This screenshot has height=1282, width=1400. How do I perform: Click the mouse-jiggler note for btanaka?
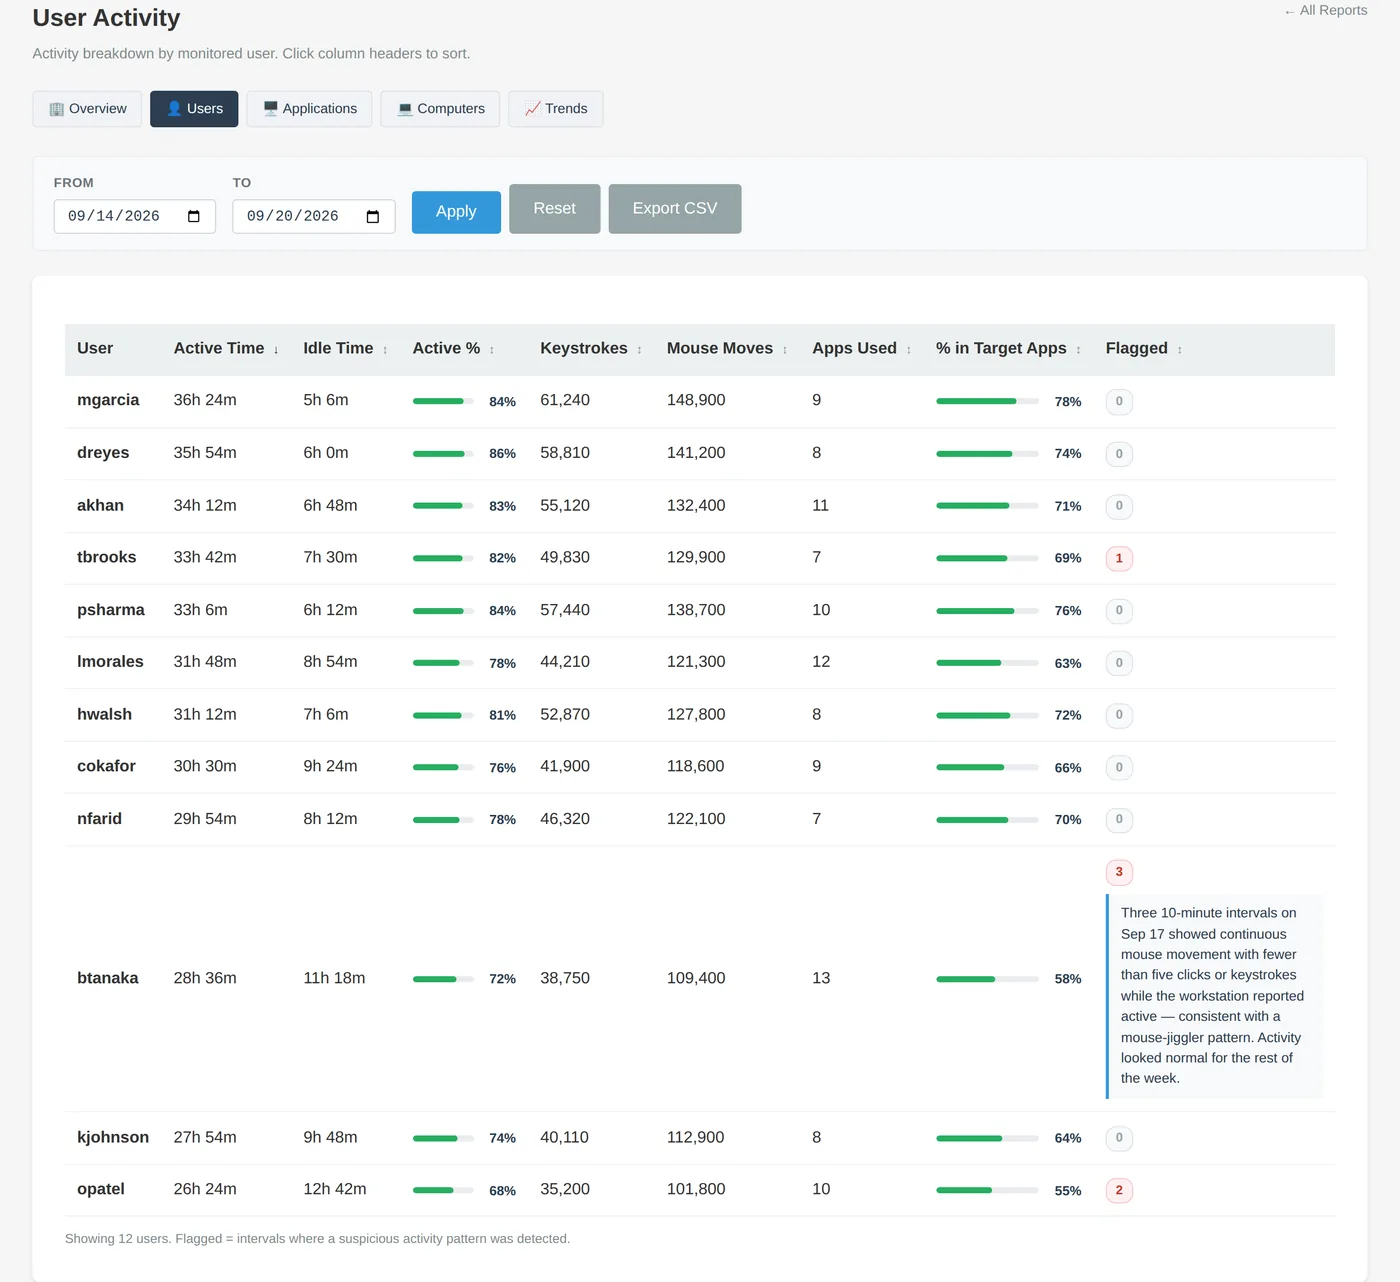1214,996
